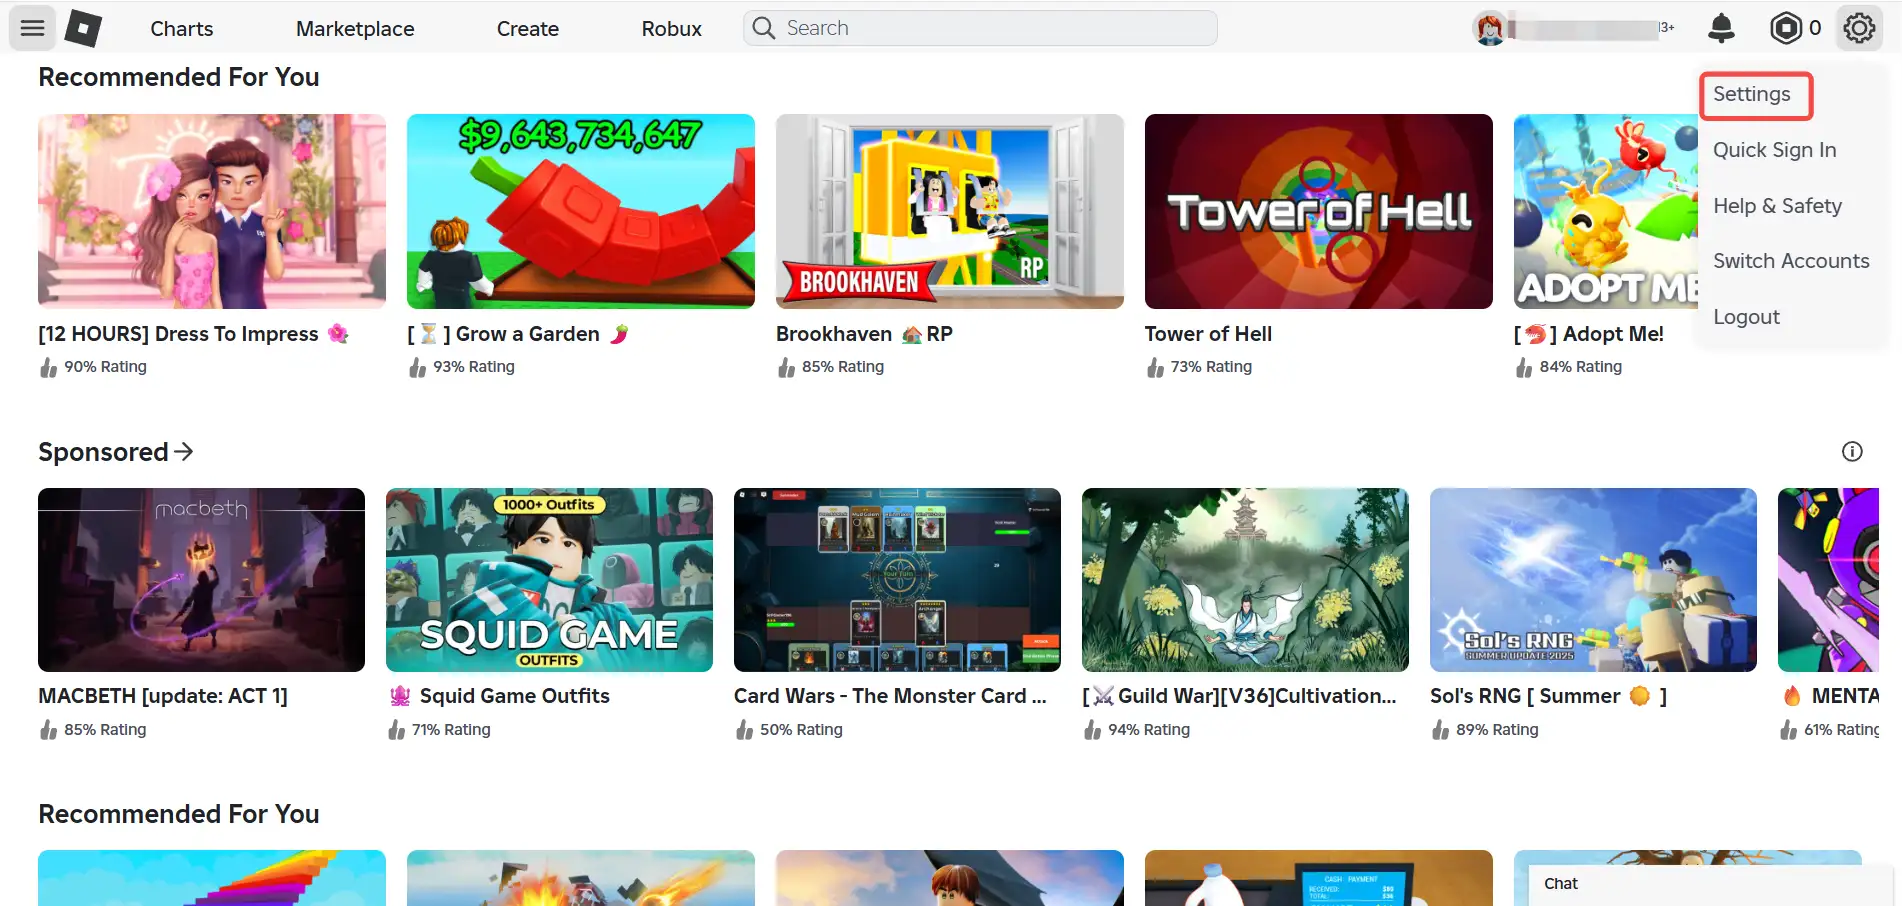Click the Squid Game Outfits title
1902x906 pixels.
click(499, 696)
